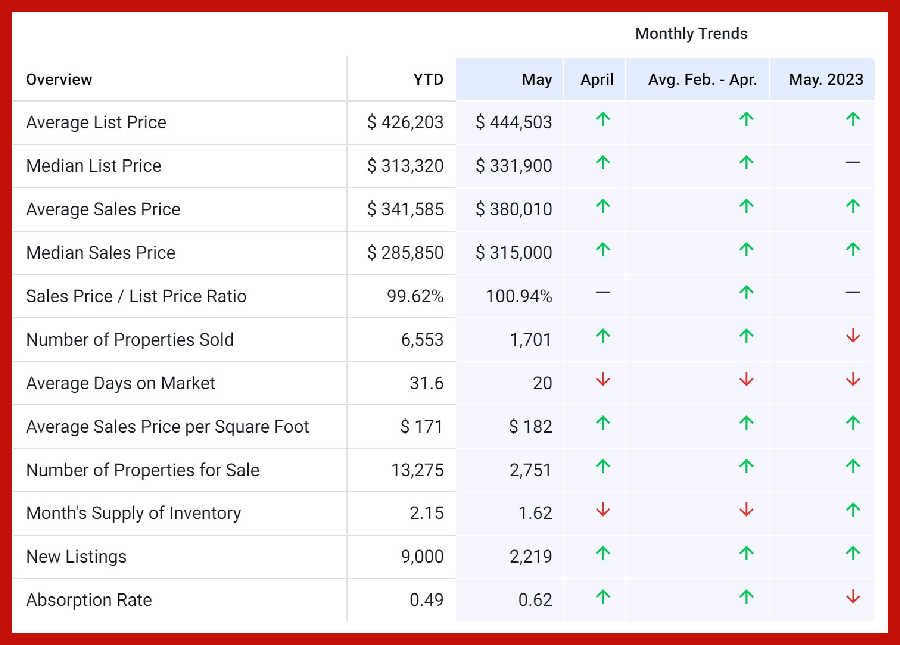Select the May column header

(537, 80)
